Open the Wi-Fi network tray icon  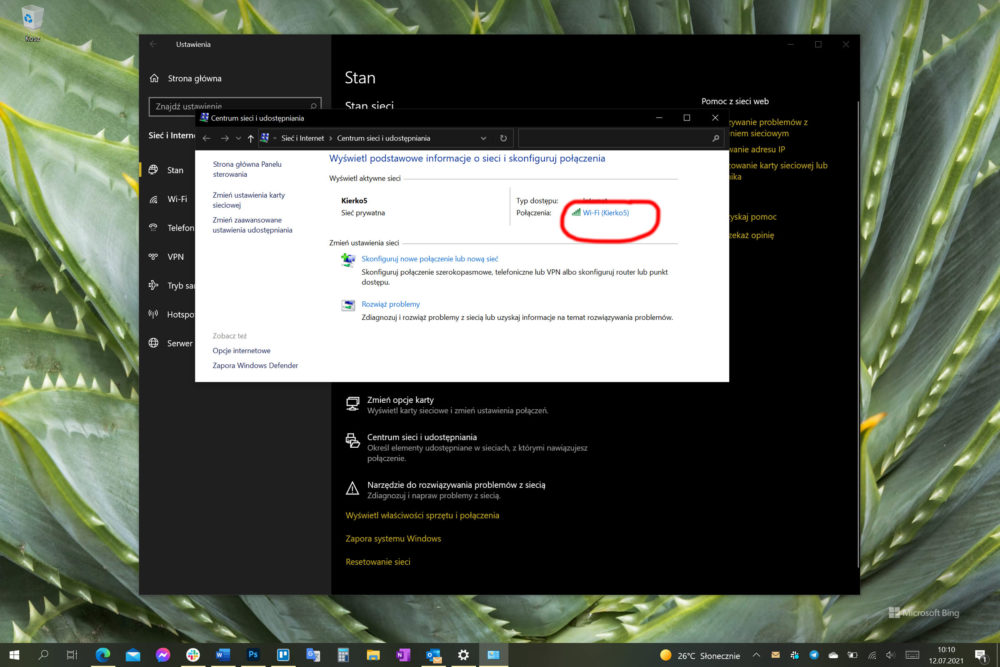872,655
